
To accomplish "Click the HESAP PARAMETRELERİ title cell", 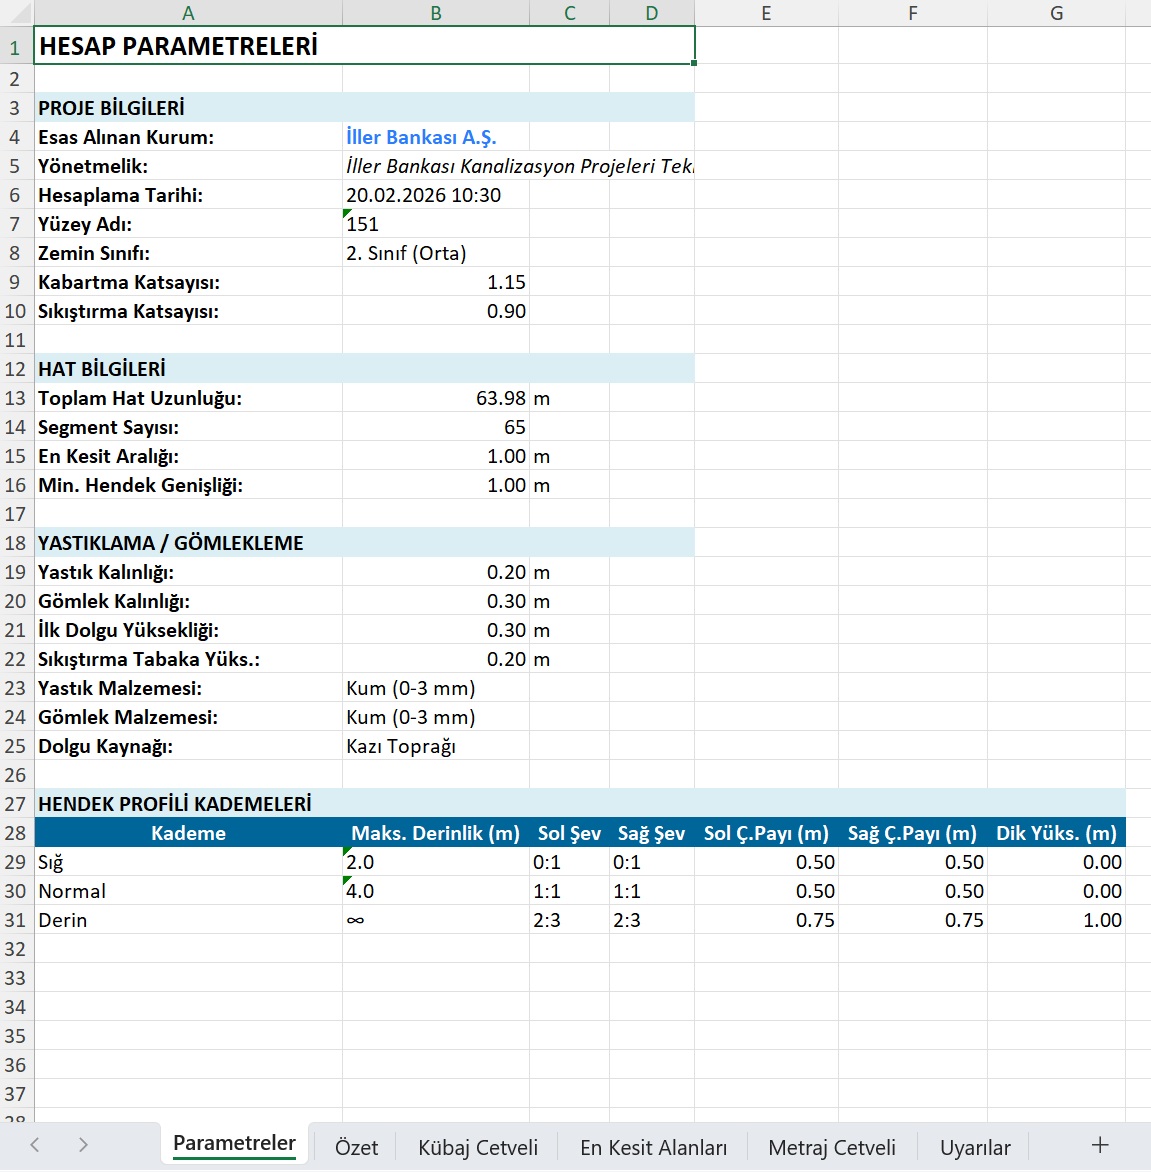I will click(x=364, y=46).
